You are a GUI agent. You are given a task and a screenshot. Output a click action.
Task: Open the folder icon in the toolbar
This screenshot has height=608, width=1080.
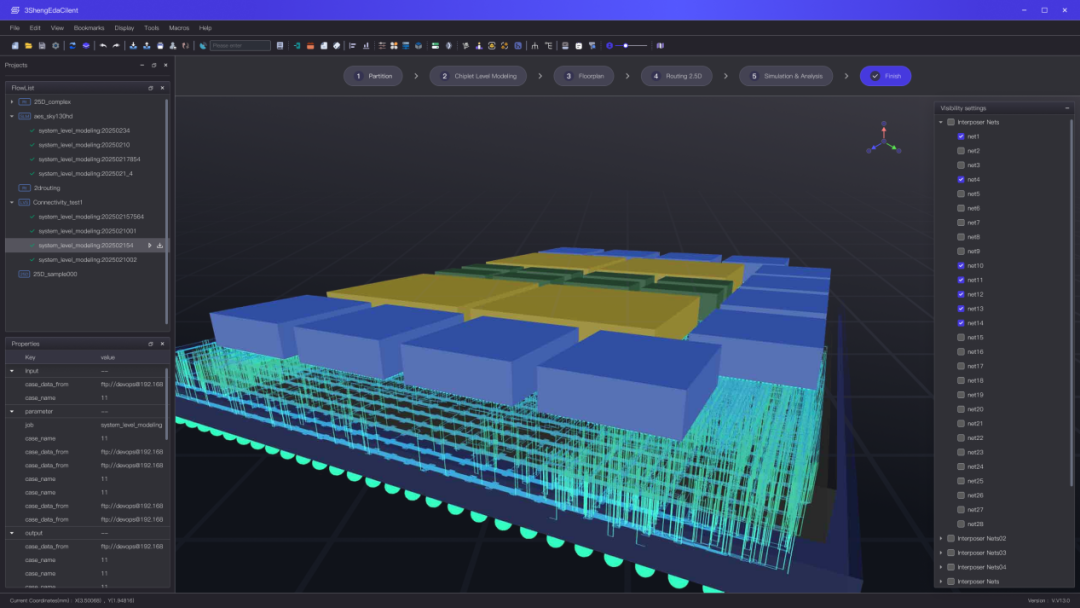[x=28, y=45]
